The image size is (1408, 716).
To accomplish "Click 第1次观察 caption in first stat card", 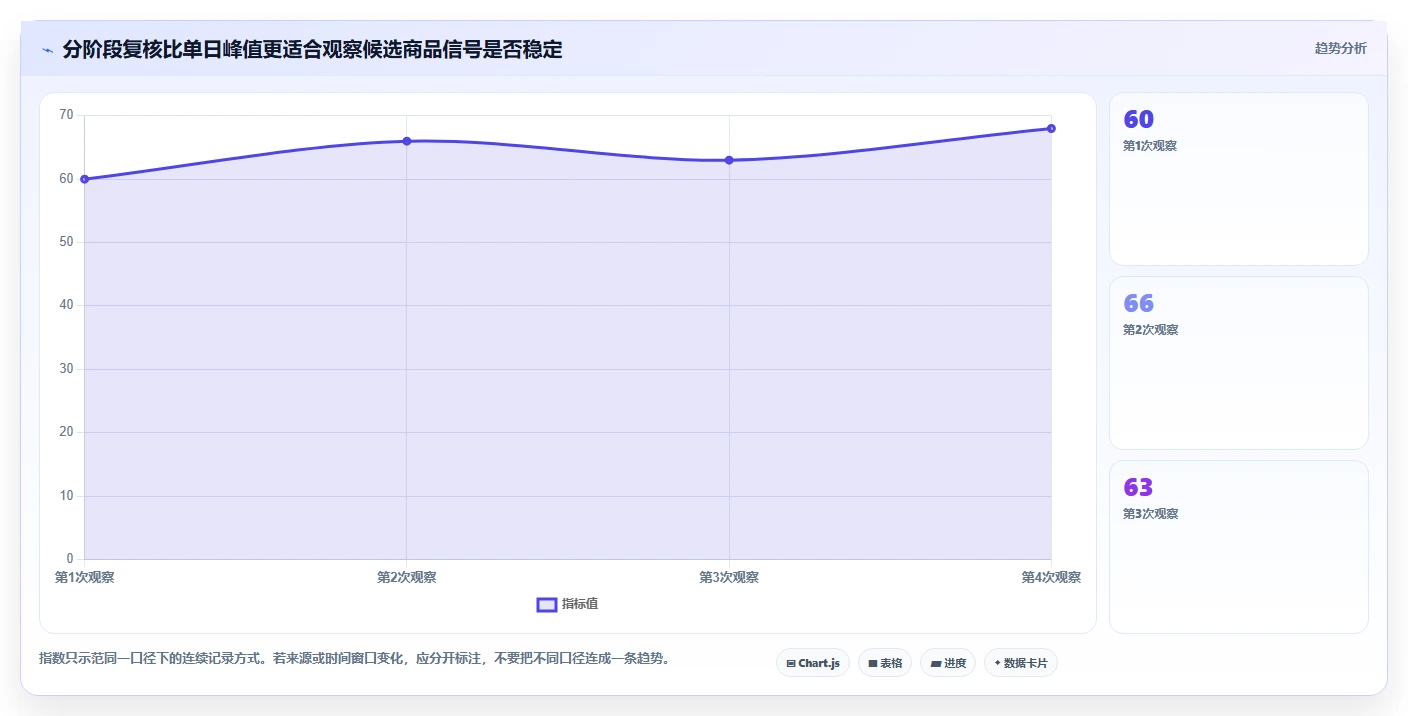I will pyautogui.click(x=1150, y=146).
